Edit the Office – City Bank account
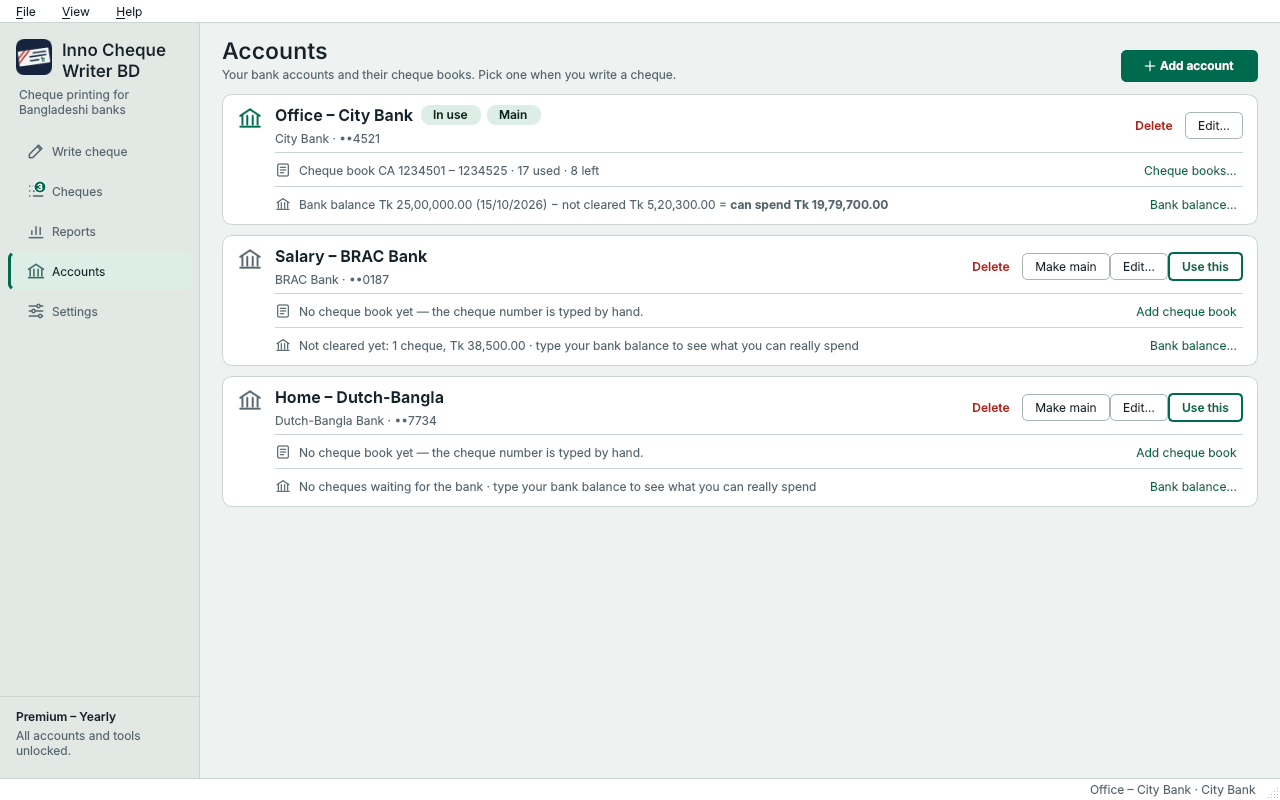 pyautogui.click(x=1214, y=126)
